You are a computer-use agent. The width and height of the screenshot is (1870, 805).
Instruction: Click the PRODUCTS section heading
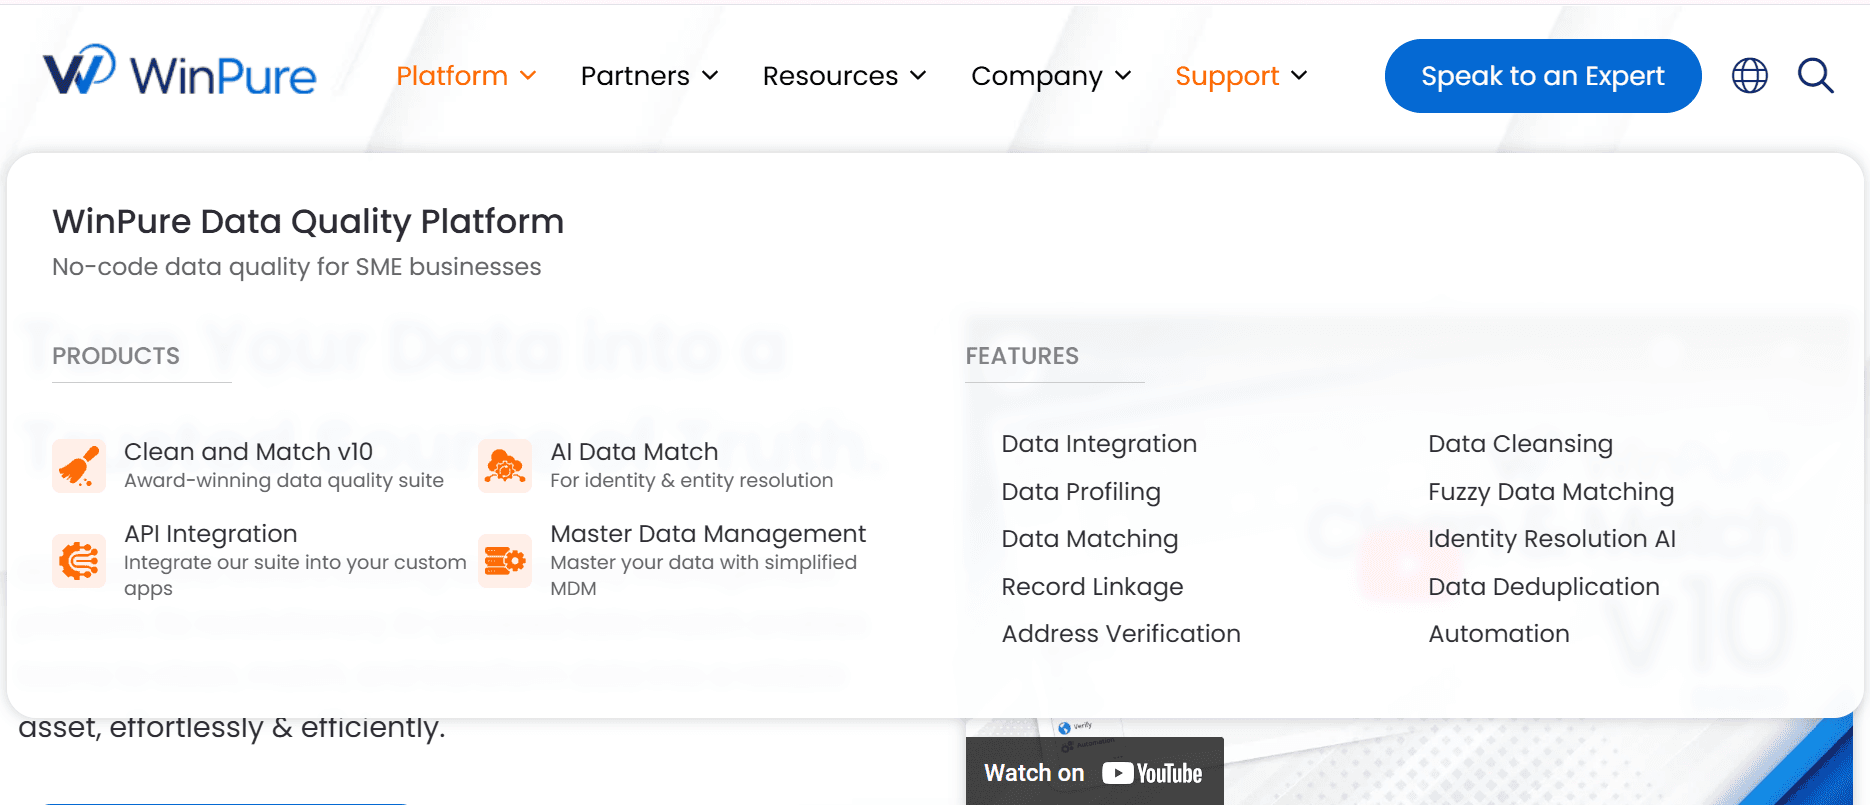tap(116, 356)
